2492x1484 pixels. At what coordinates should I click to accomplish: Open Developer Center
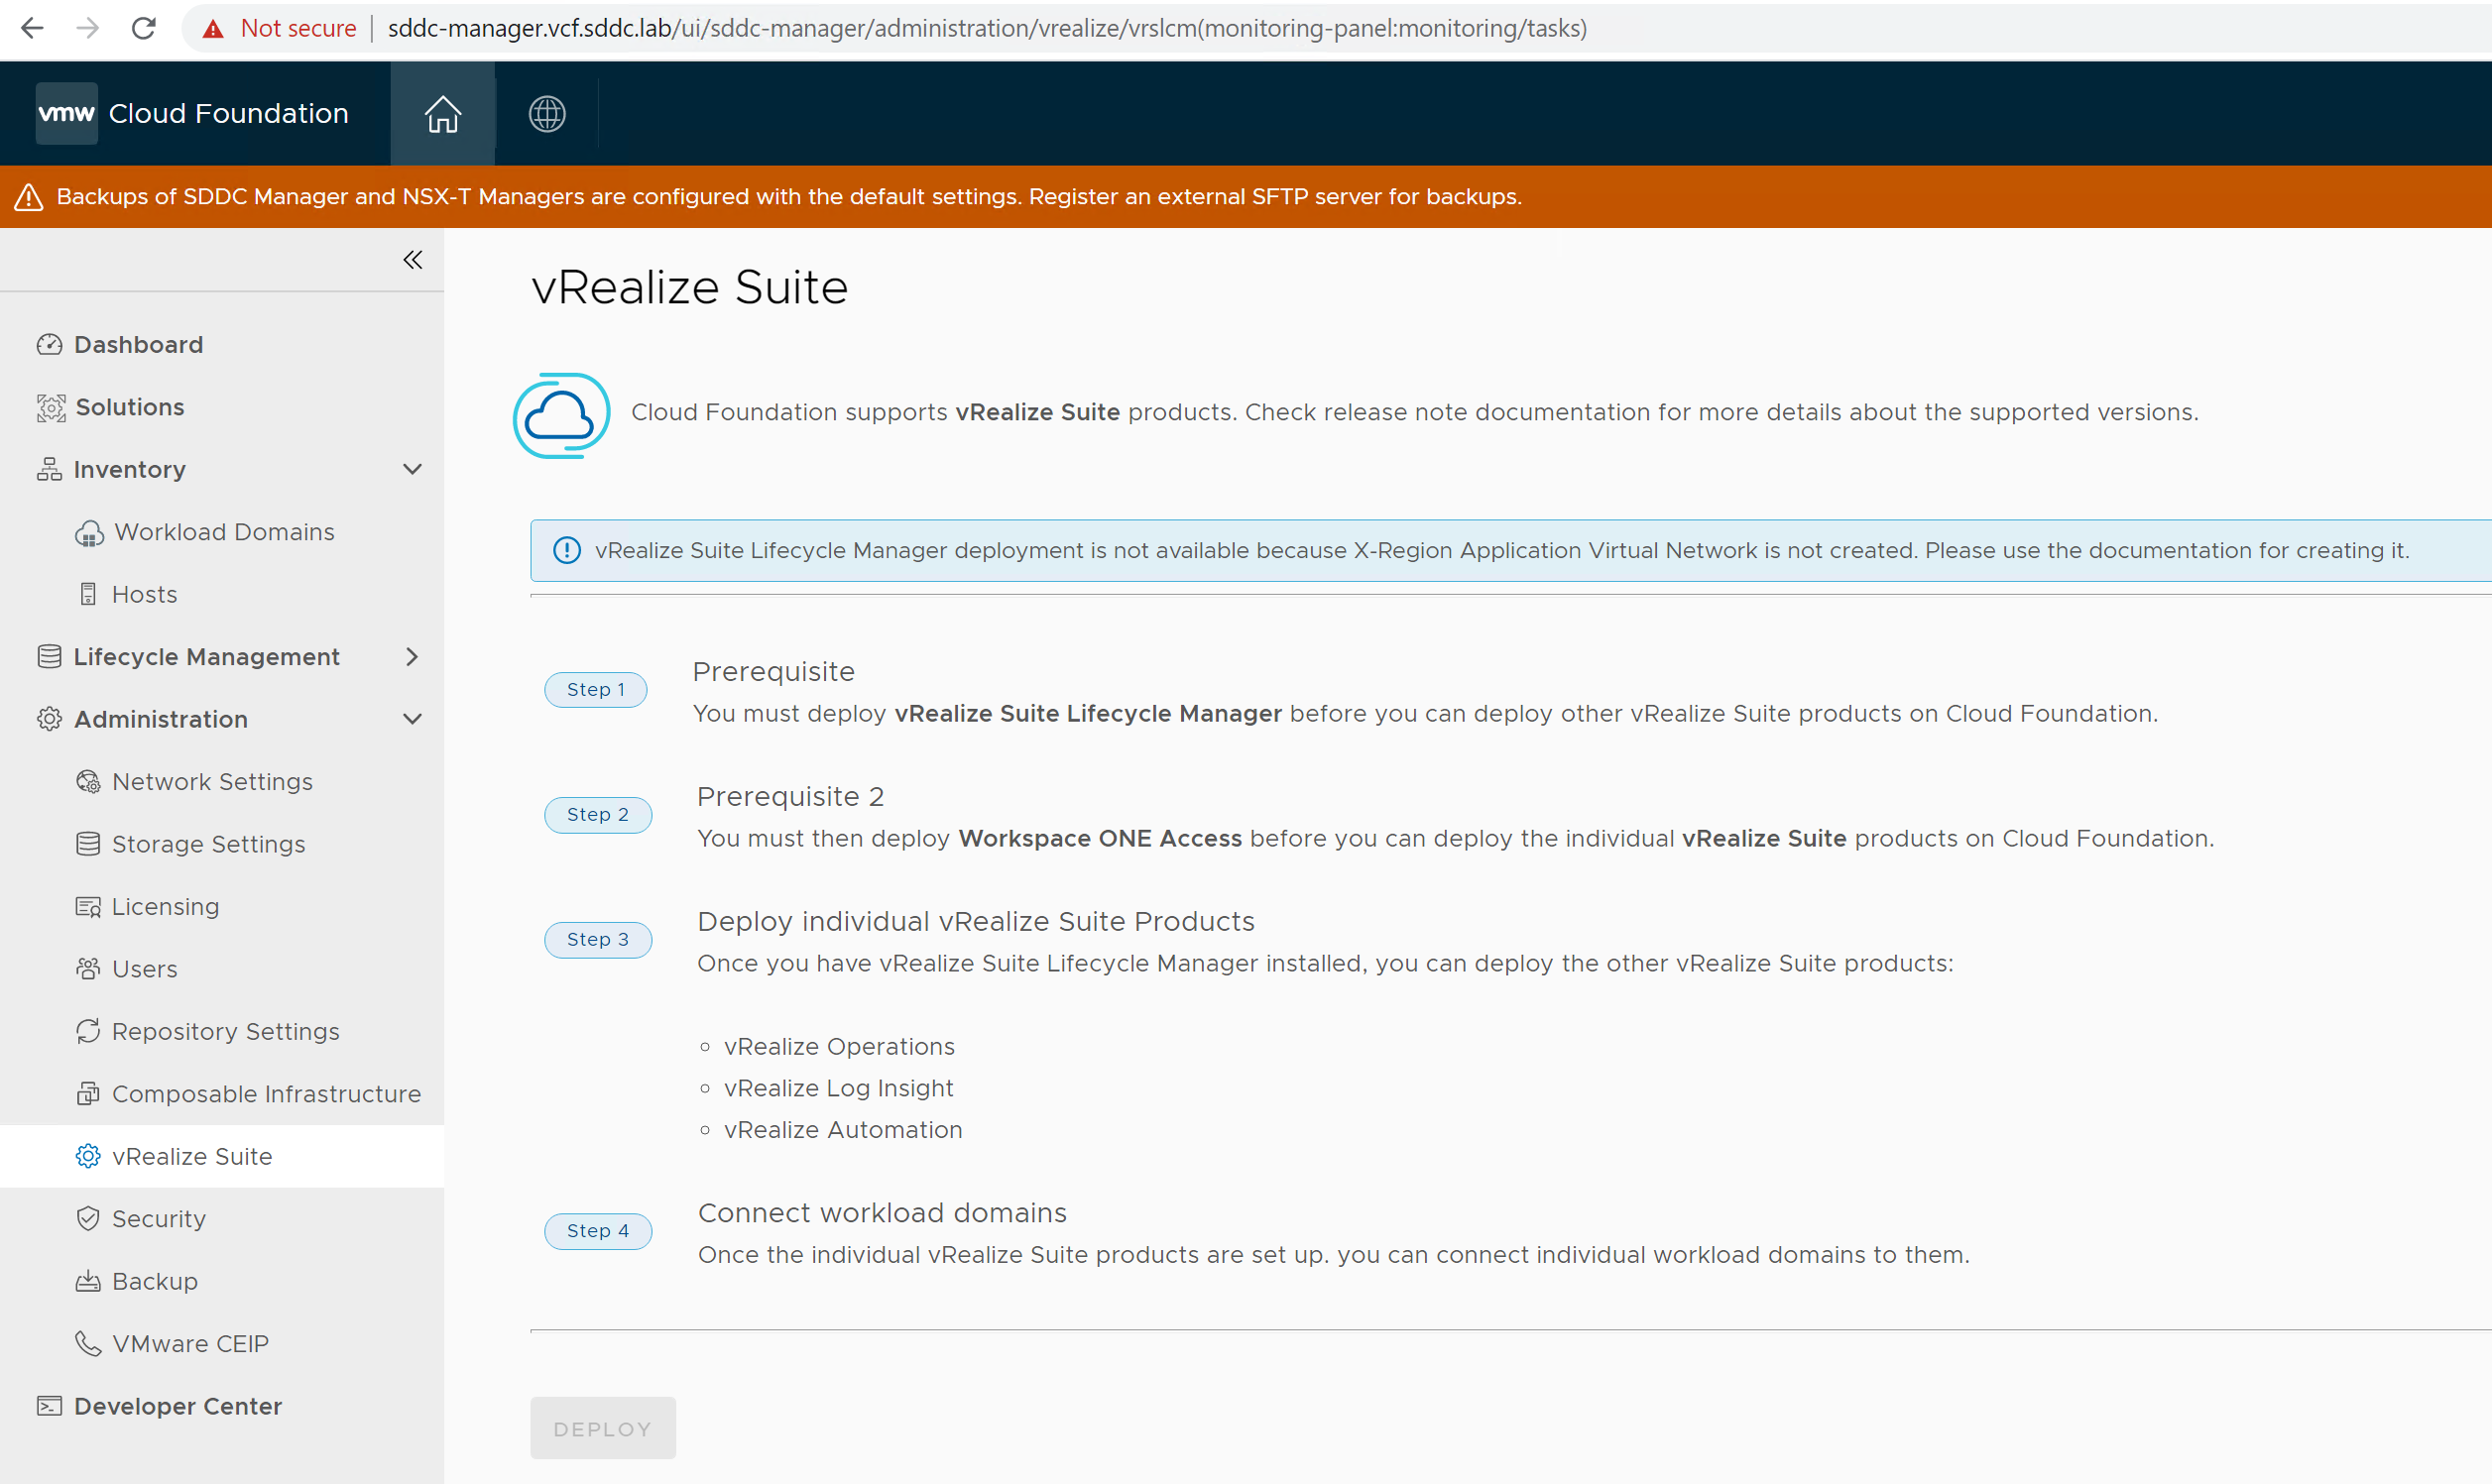tap(177, 1406)
